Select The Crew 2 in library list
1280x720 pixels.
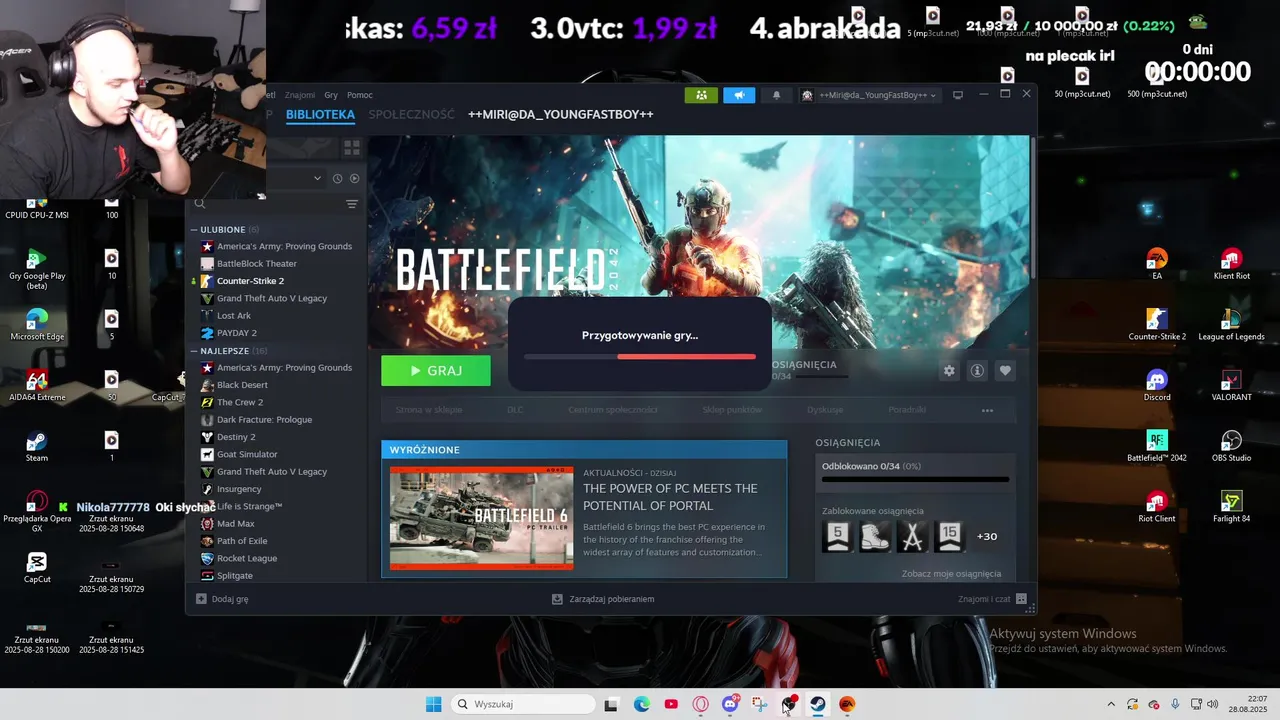click(240, 402)
